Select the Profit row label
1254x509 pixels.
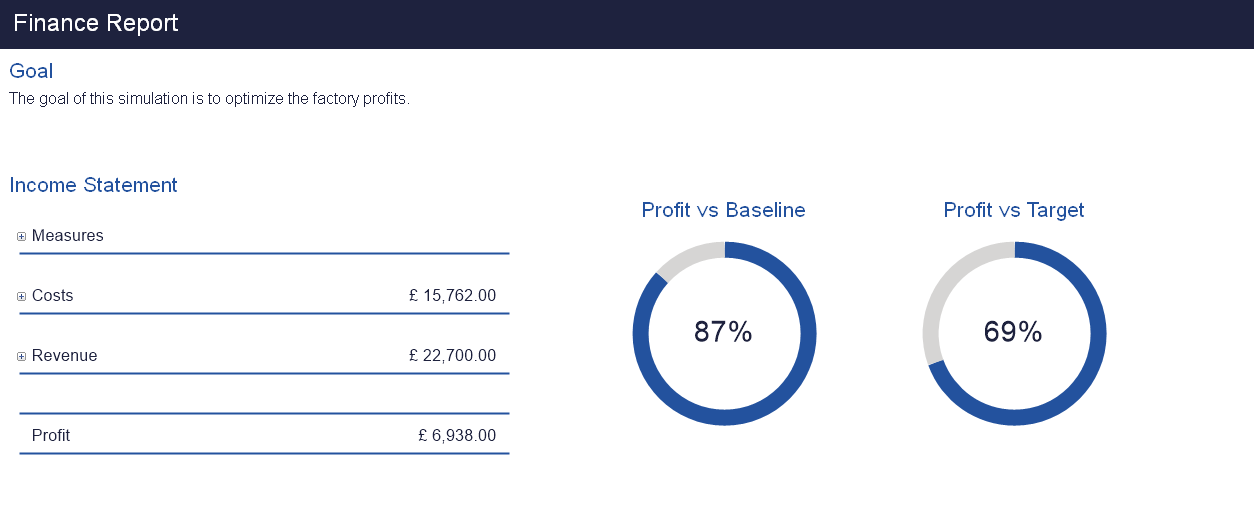point(51,436)
